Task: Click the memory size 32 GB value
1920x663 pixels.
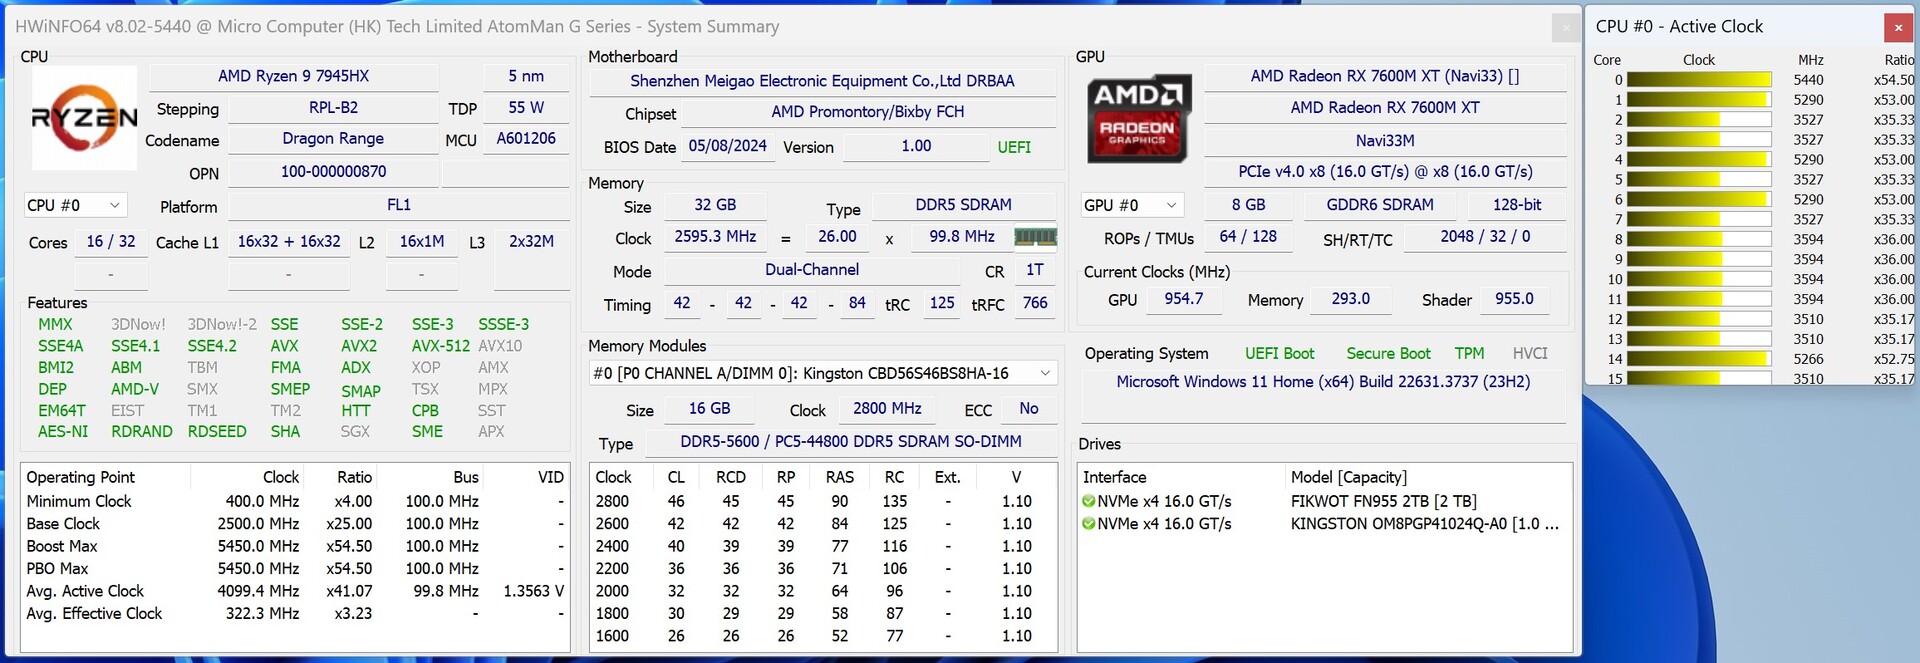Action: tap(715, 205)
